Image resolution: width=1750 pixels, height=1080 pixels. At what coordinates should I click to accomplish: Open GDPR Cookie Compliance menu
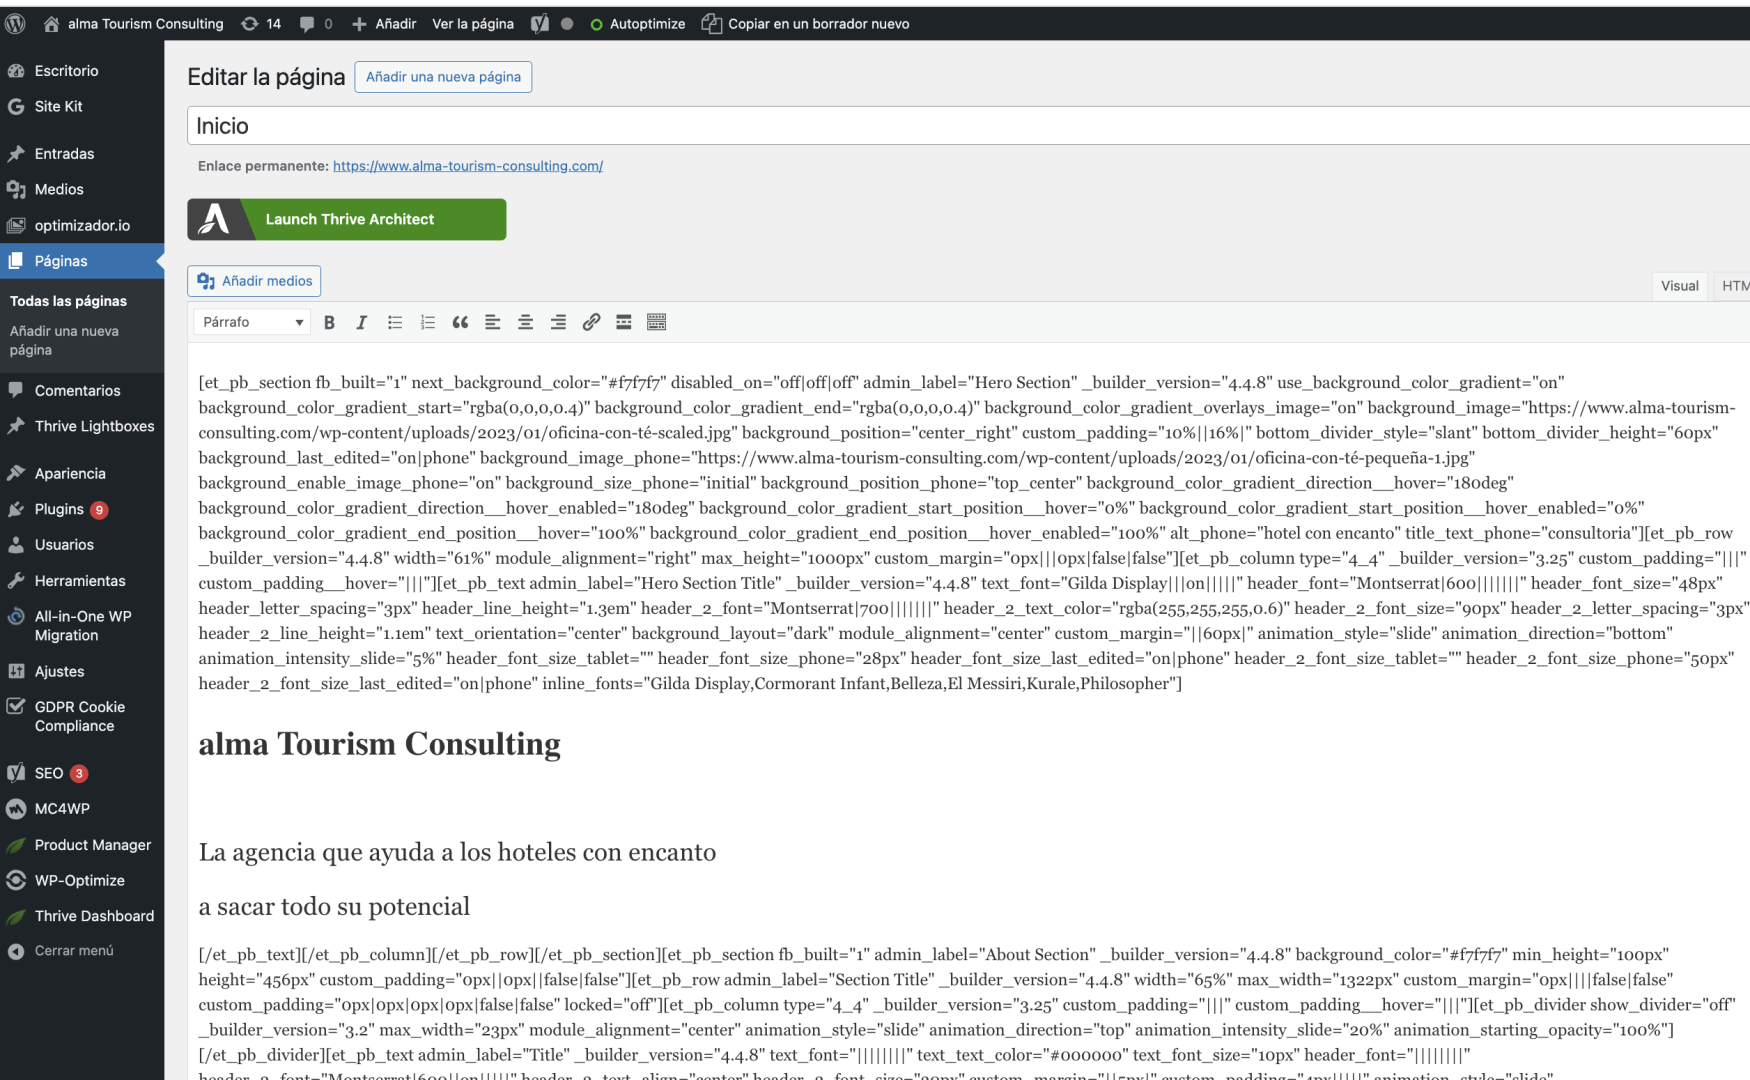[x=82, y=717]
